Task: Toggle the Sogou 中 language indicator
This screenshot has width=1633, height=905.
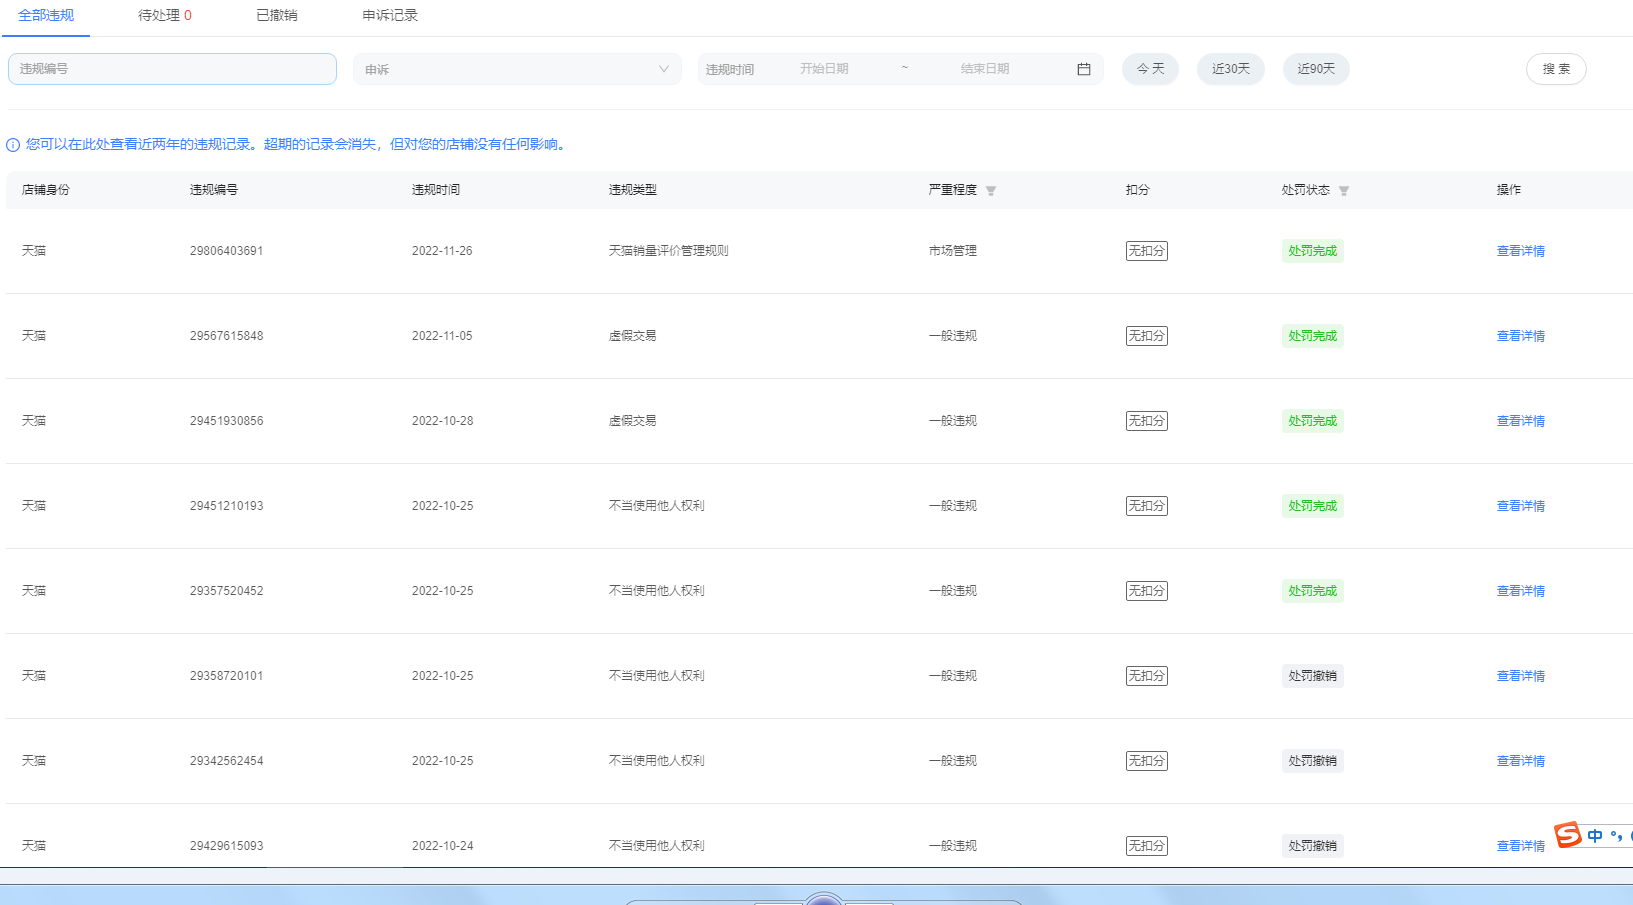Action: [x=1595, y=836]
